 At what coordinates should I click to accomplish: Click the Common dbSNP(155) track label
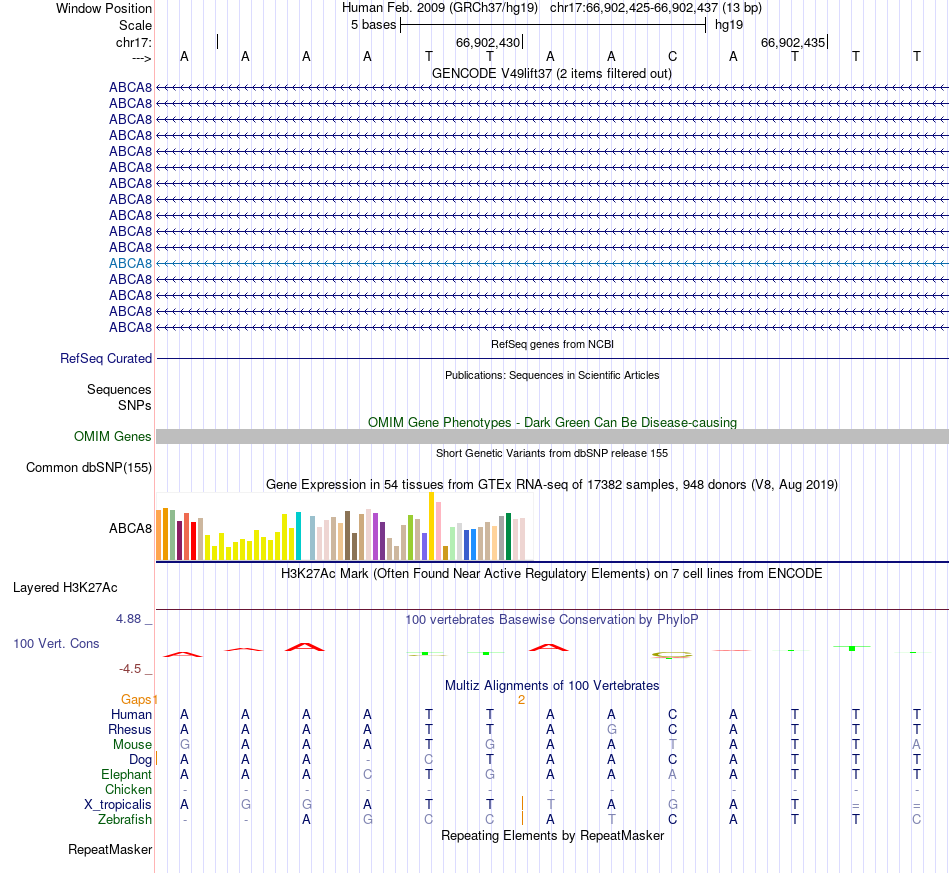click(89, 468)
